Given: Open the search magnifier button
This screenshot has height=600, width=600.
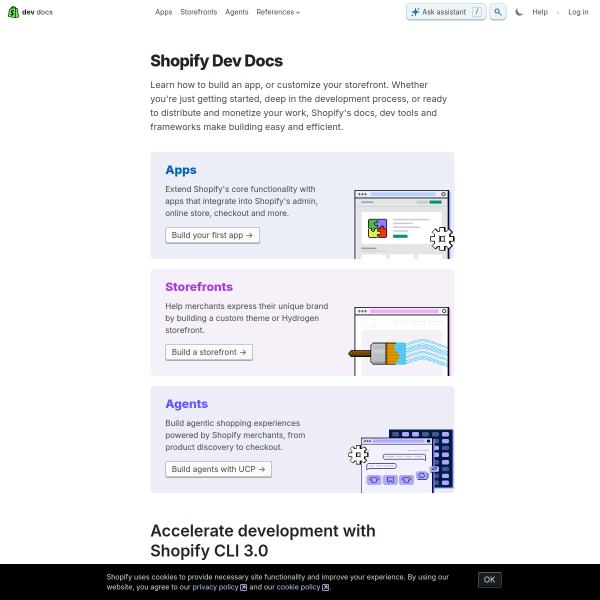Looking at the screenshot, I should point(498,12).
